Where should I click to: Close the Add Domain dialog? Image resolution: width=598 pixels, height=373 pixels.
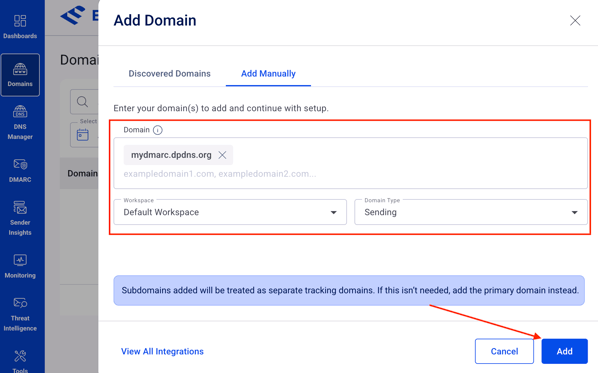(575, 20)
